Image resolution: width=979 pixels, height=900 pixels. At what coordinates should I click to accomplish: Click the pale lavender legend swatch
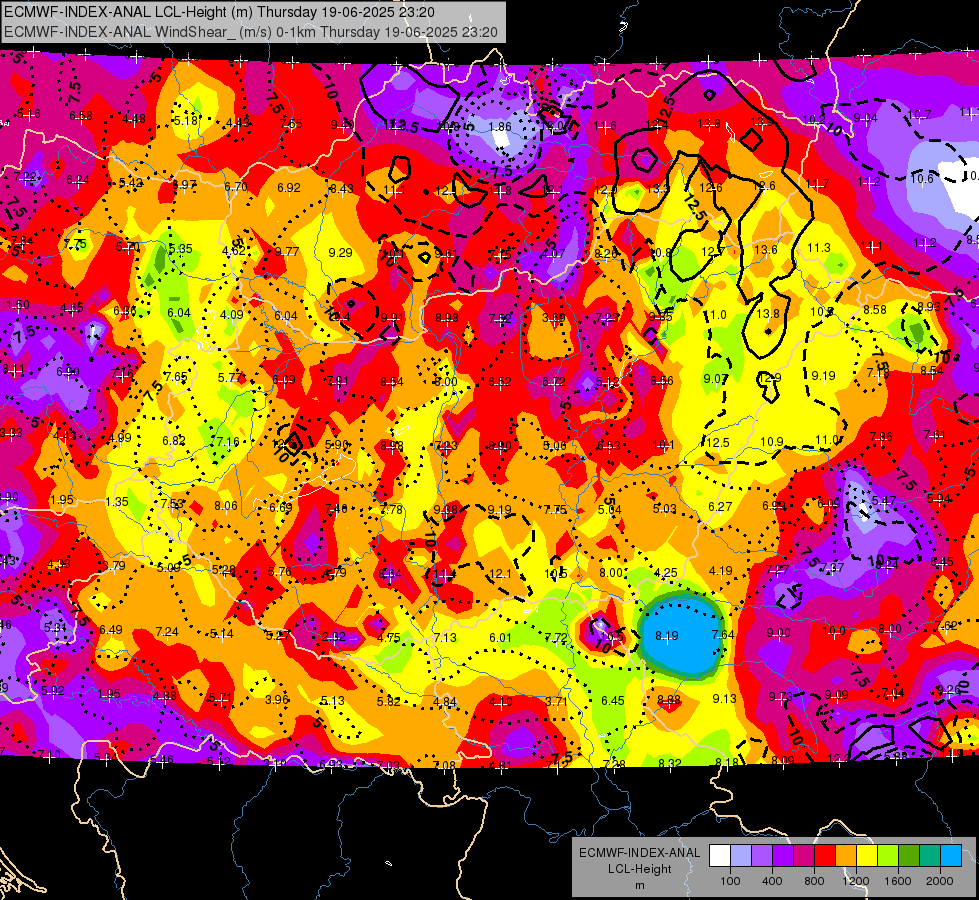pos(740,856)
